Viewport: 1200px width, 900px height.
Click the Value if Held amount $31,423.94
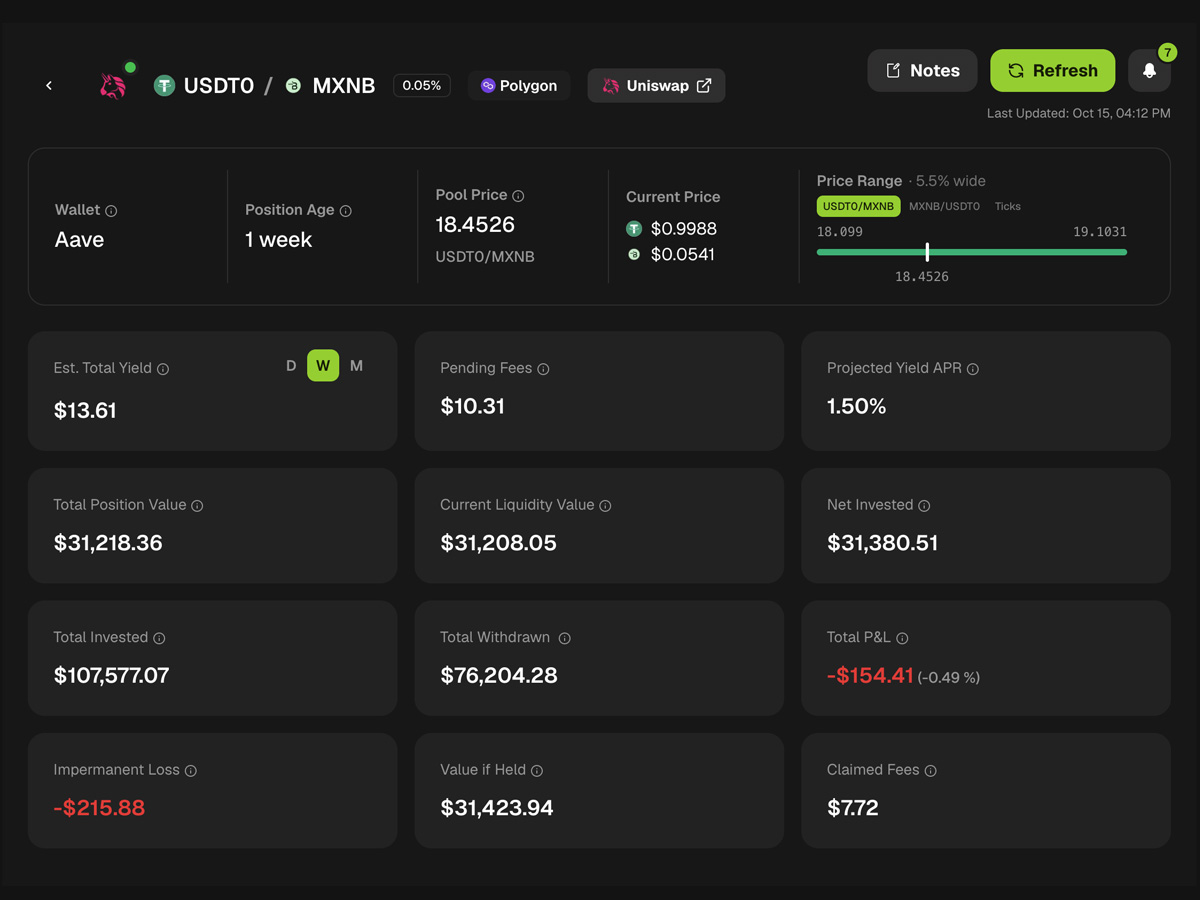pos(497,808)
